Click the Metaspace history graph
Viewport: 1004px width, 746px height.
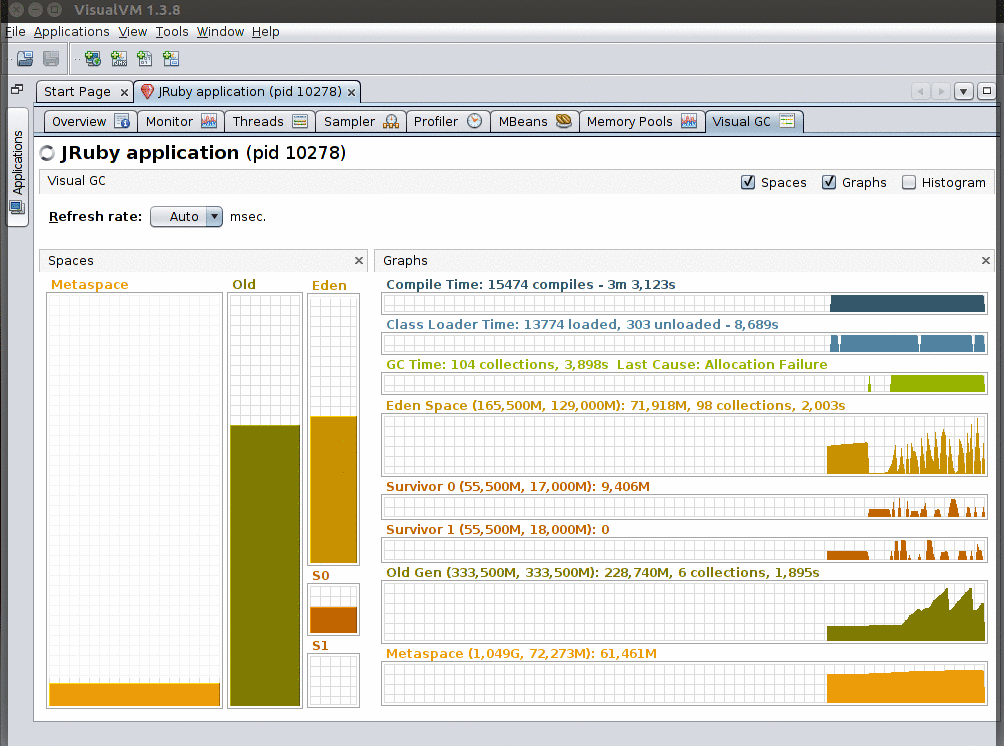pos(684,683)
